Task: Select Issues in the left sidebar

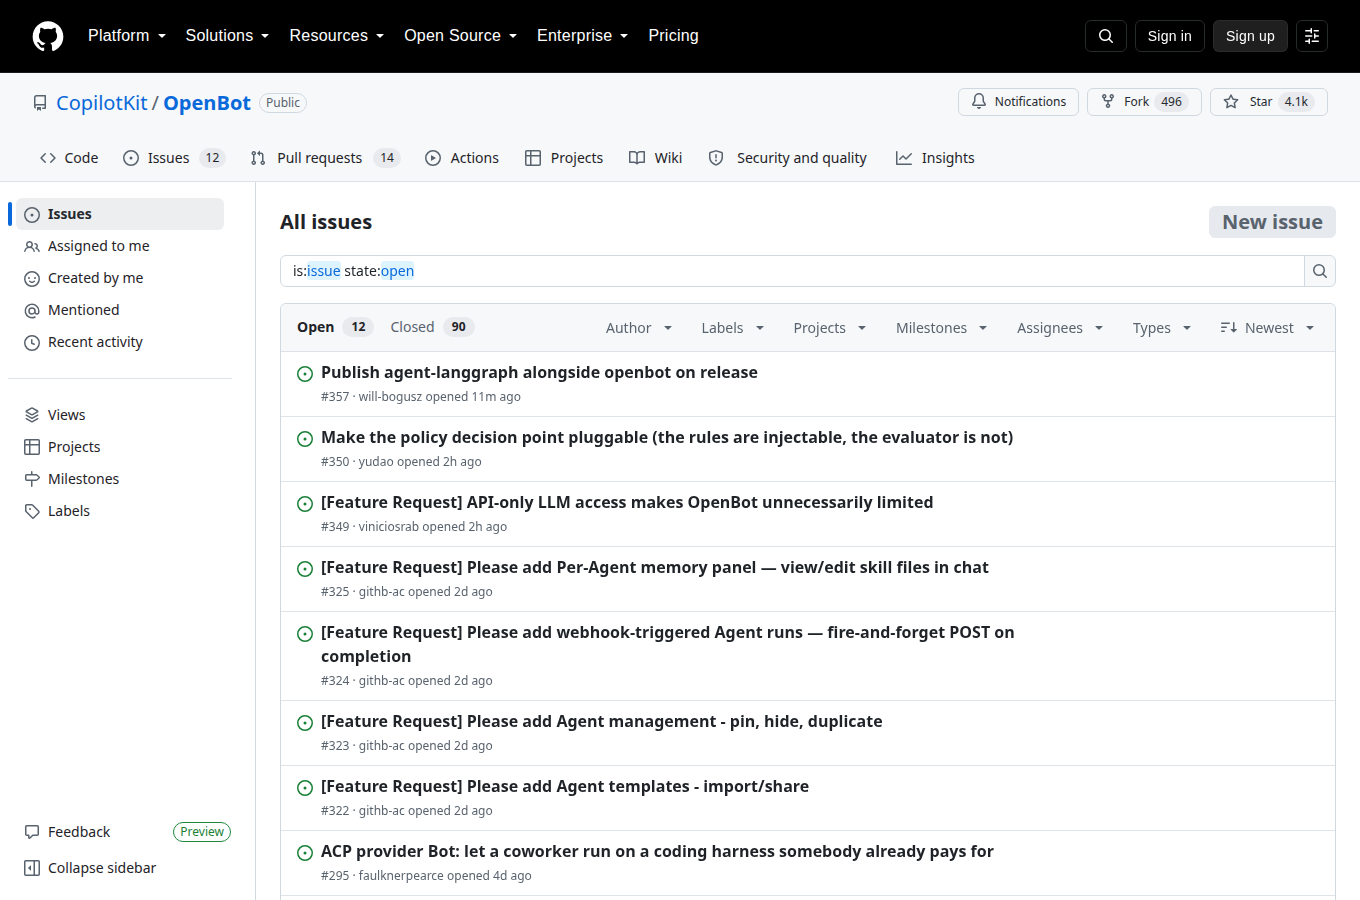Action: point(120,214)
